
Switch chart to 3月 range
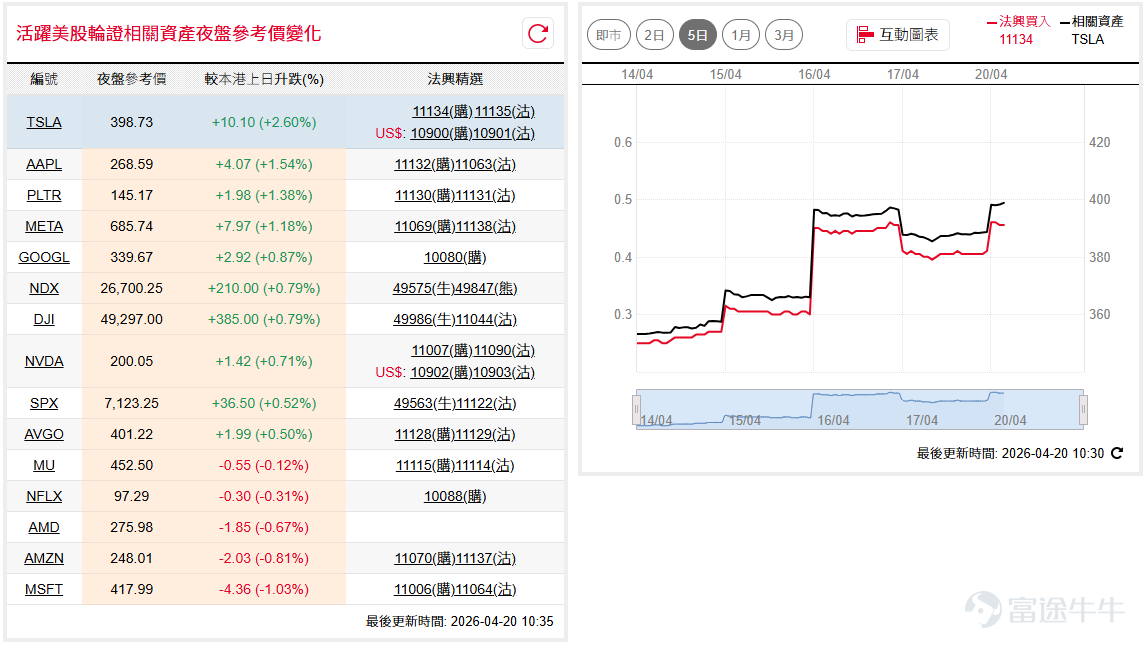[x=784, y=35]
